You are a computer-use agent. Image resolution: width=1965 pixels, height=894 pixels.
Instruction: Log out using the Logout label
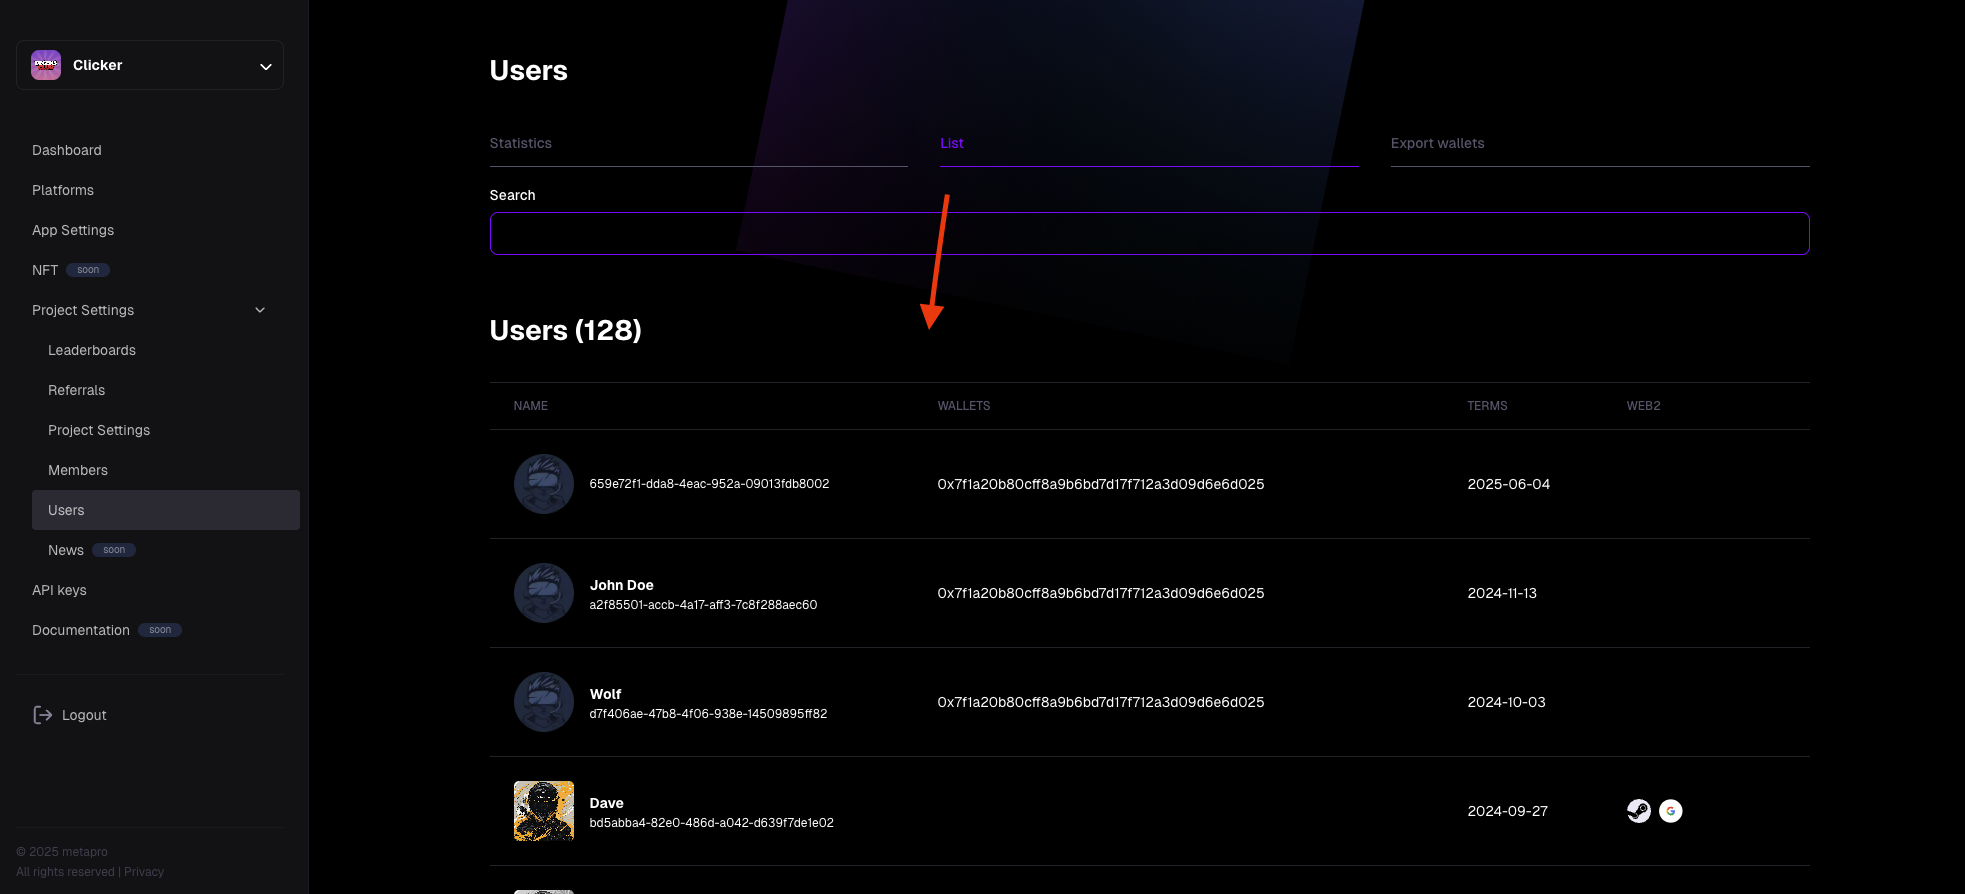[x=84, y=715]
